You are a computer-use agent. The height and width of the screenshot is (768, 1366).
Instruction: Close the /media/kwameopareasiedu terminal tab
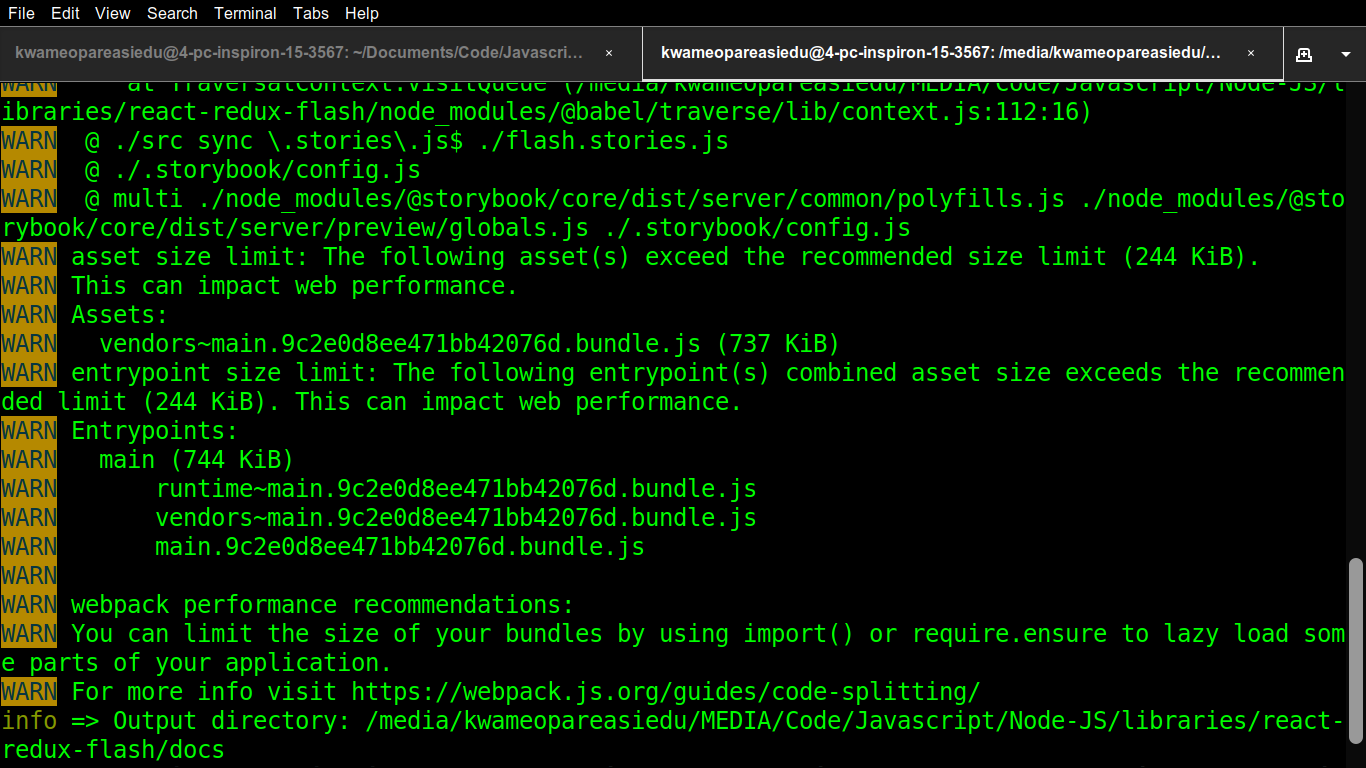coord(1250,53)
